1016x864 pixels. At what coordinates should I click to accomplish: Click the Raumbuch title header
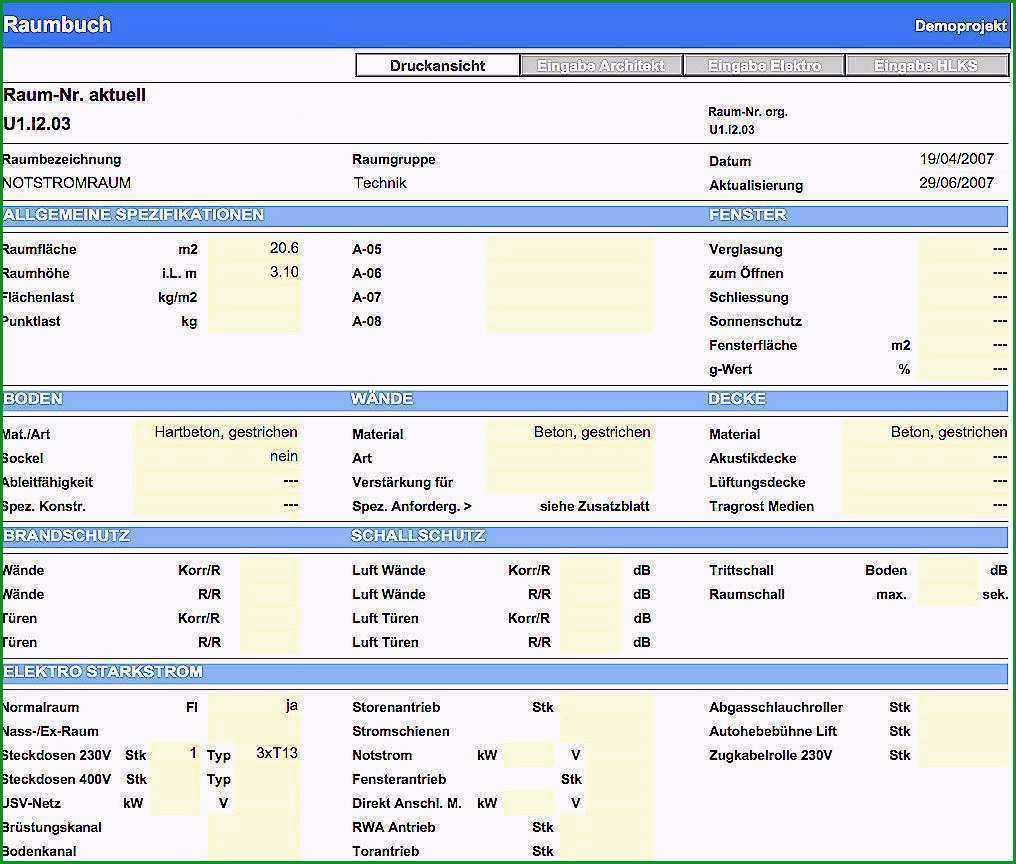coord(57,25)
